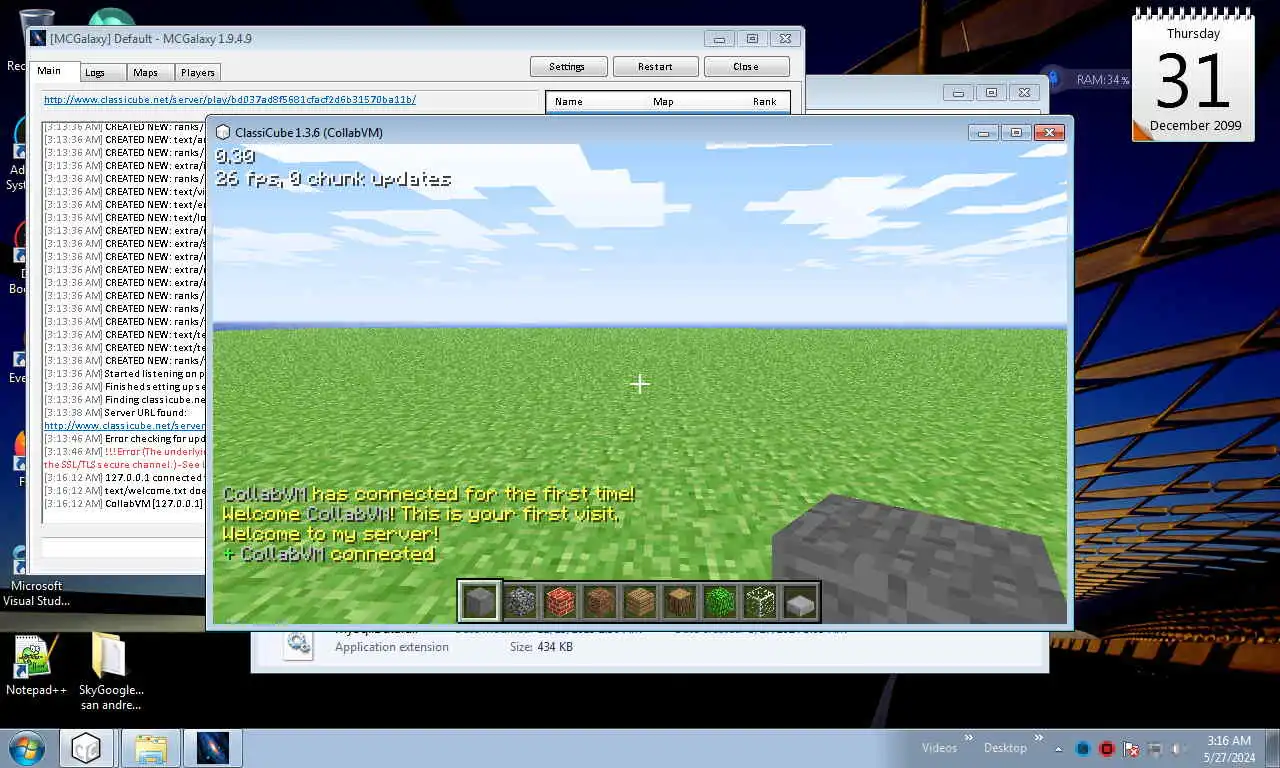Click the Map column header
This screenshot has width=1280, height=768.
point(663,101)
